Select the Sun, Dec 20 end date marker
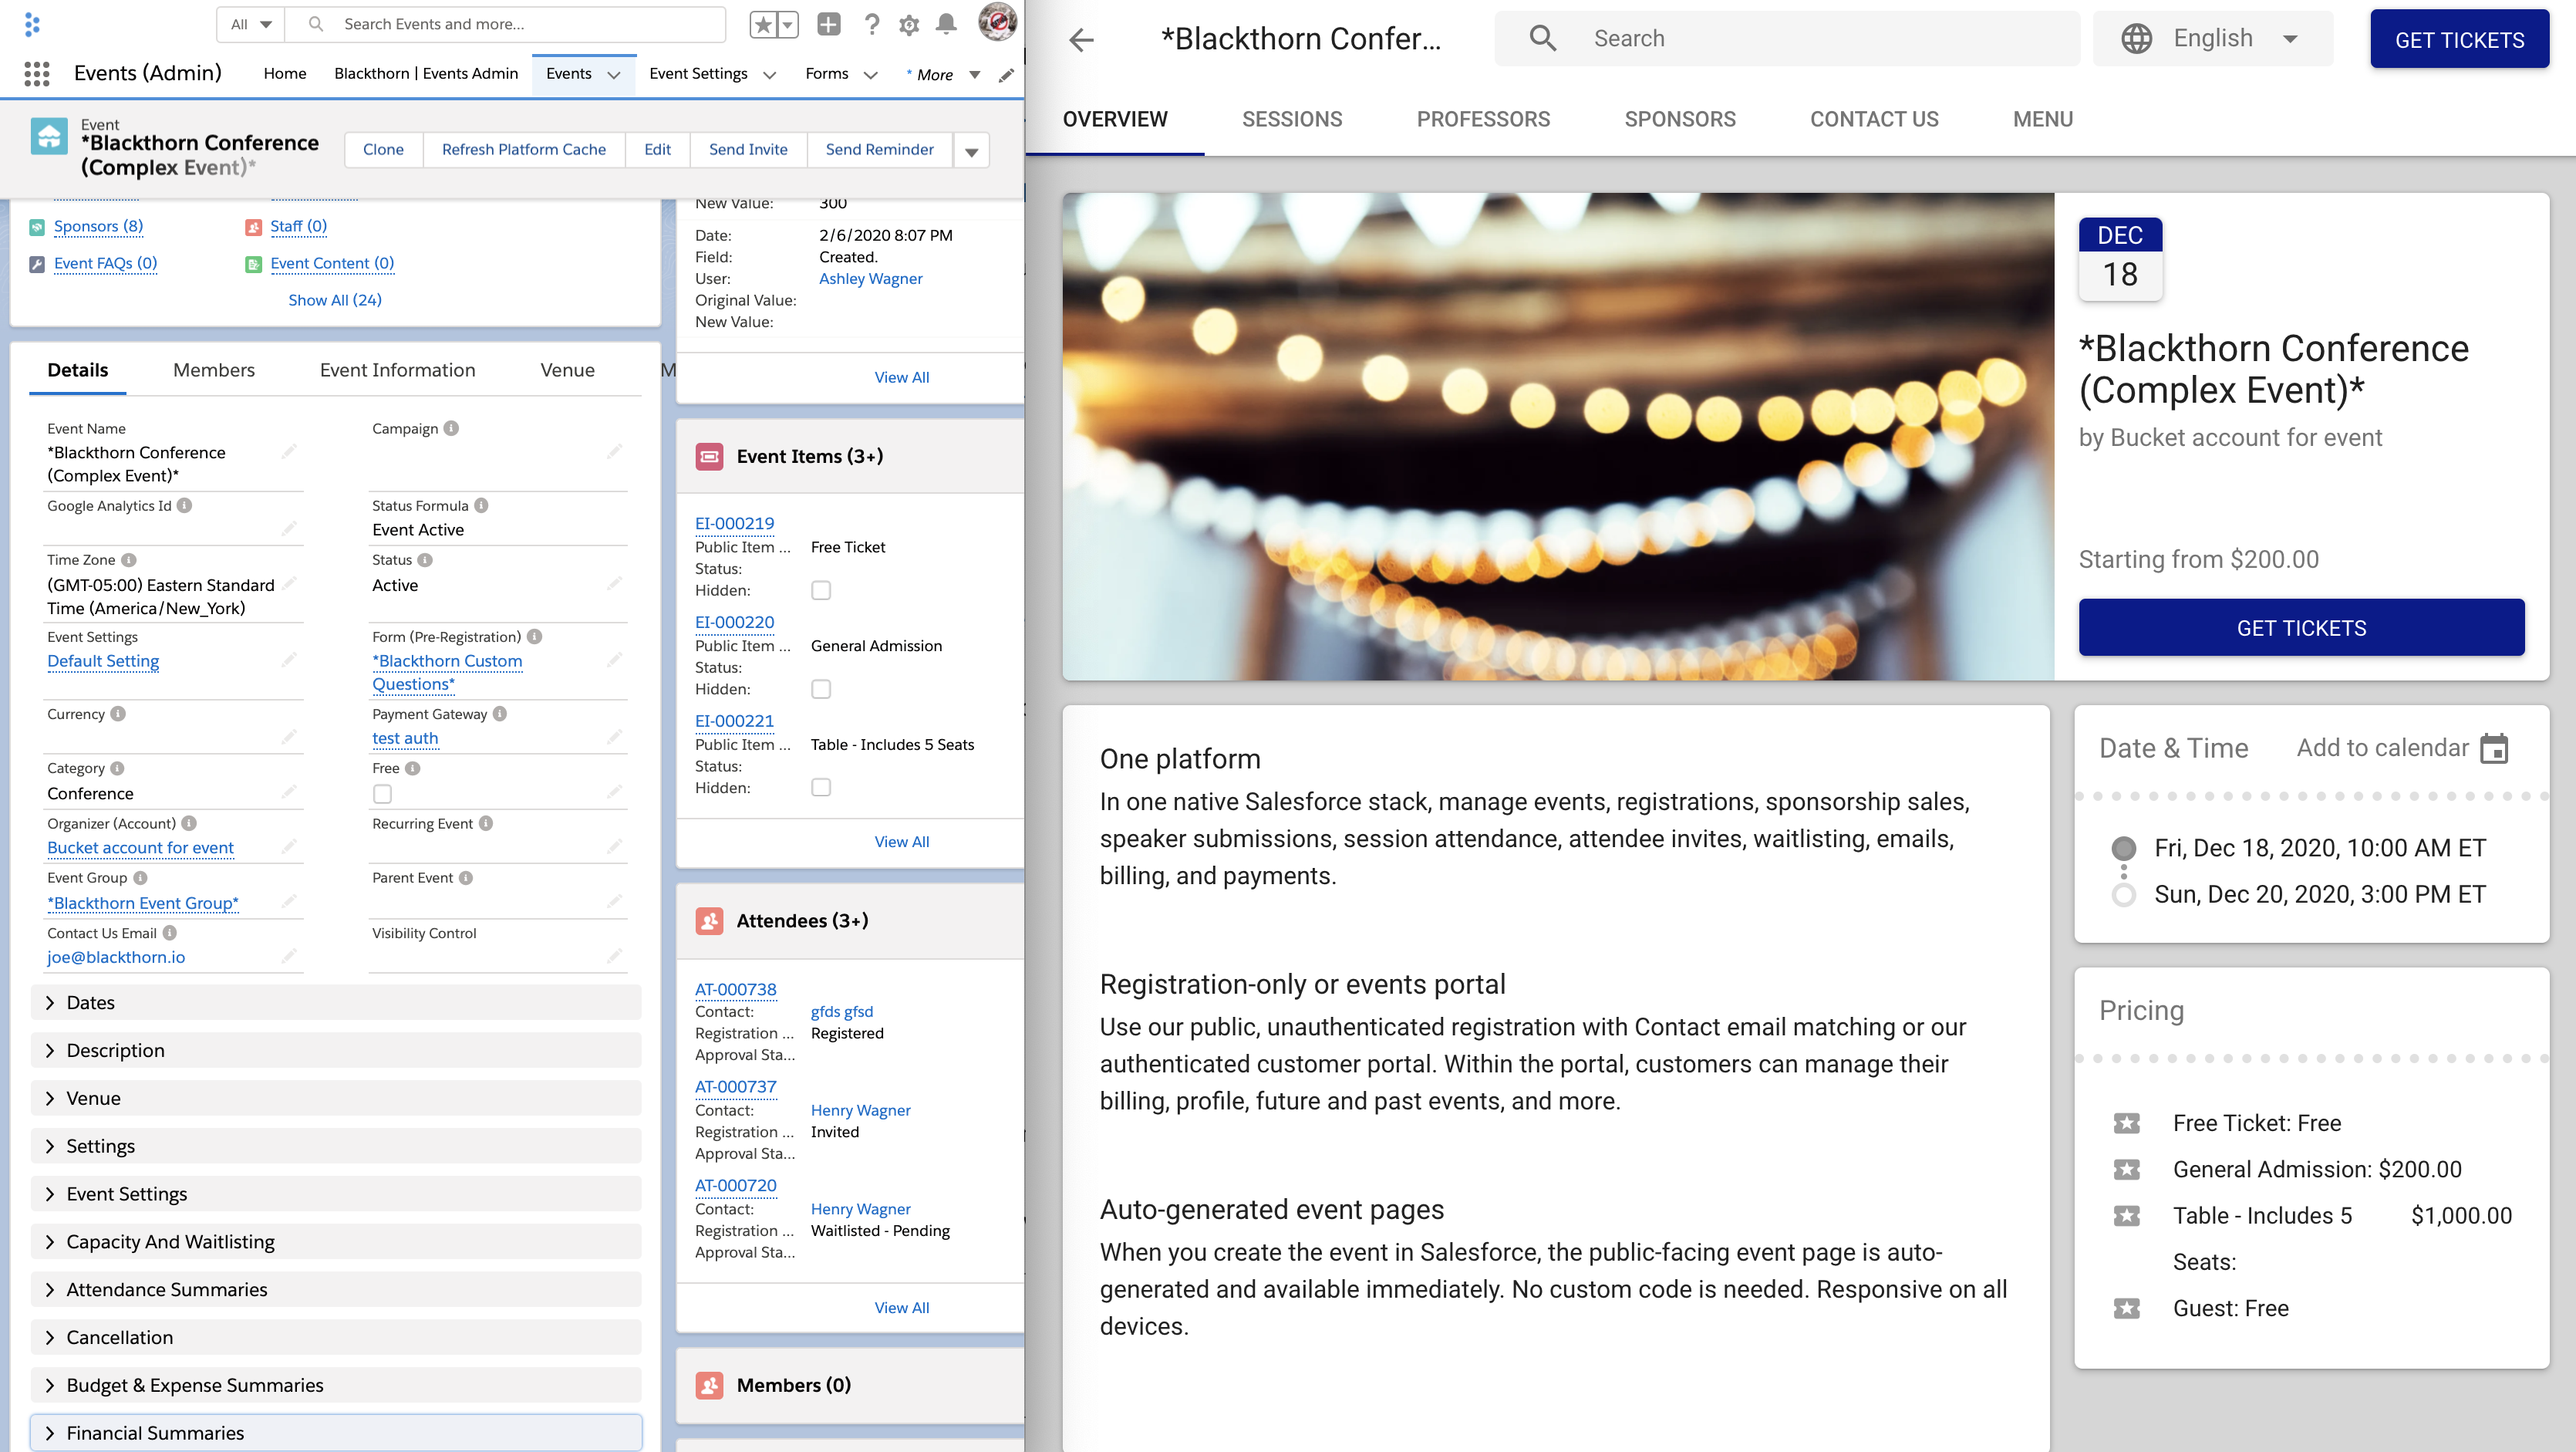 [2123, 895]
